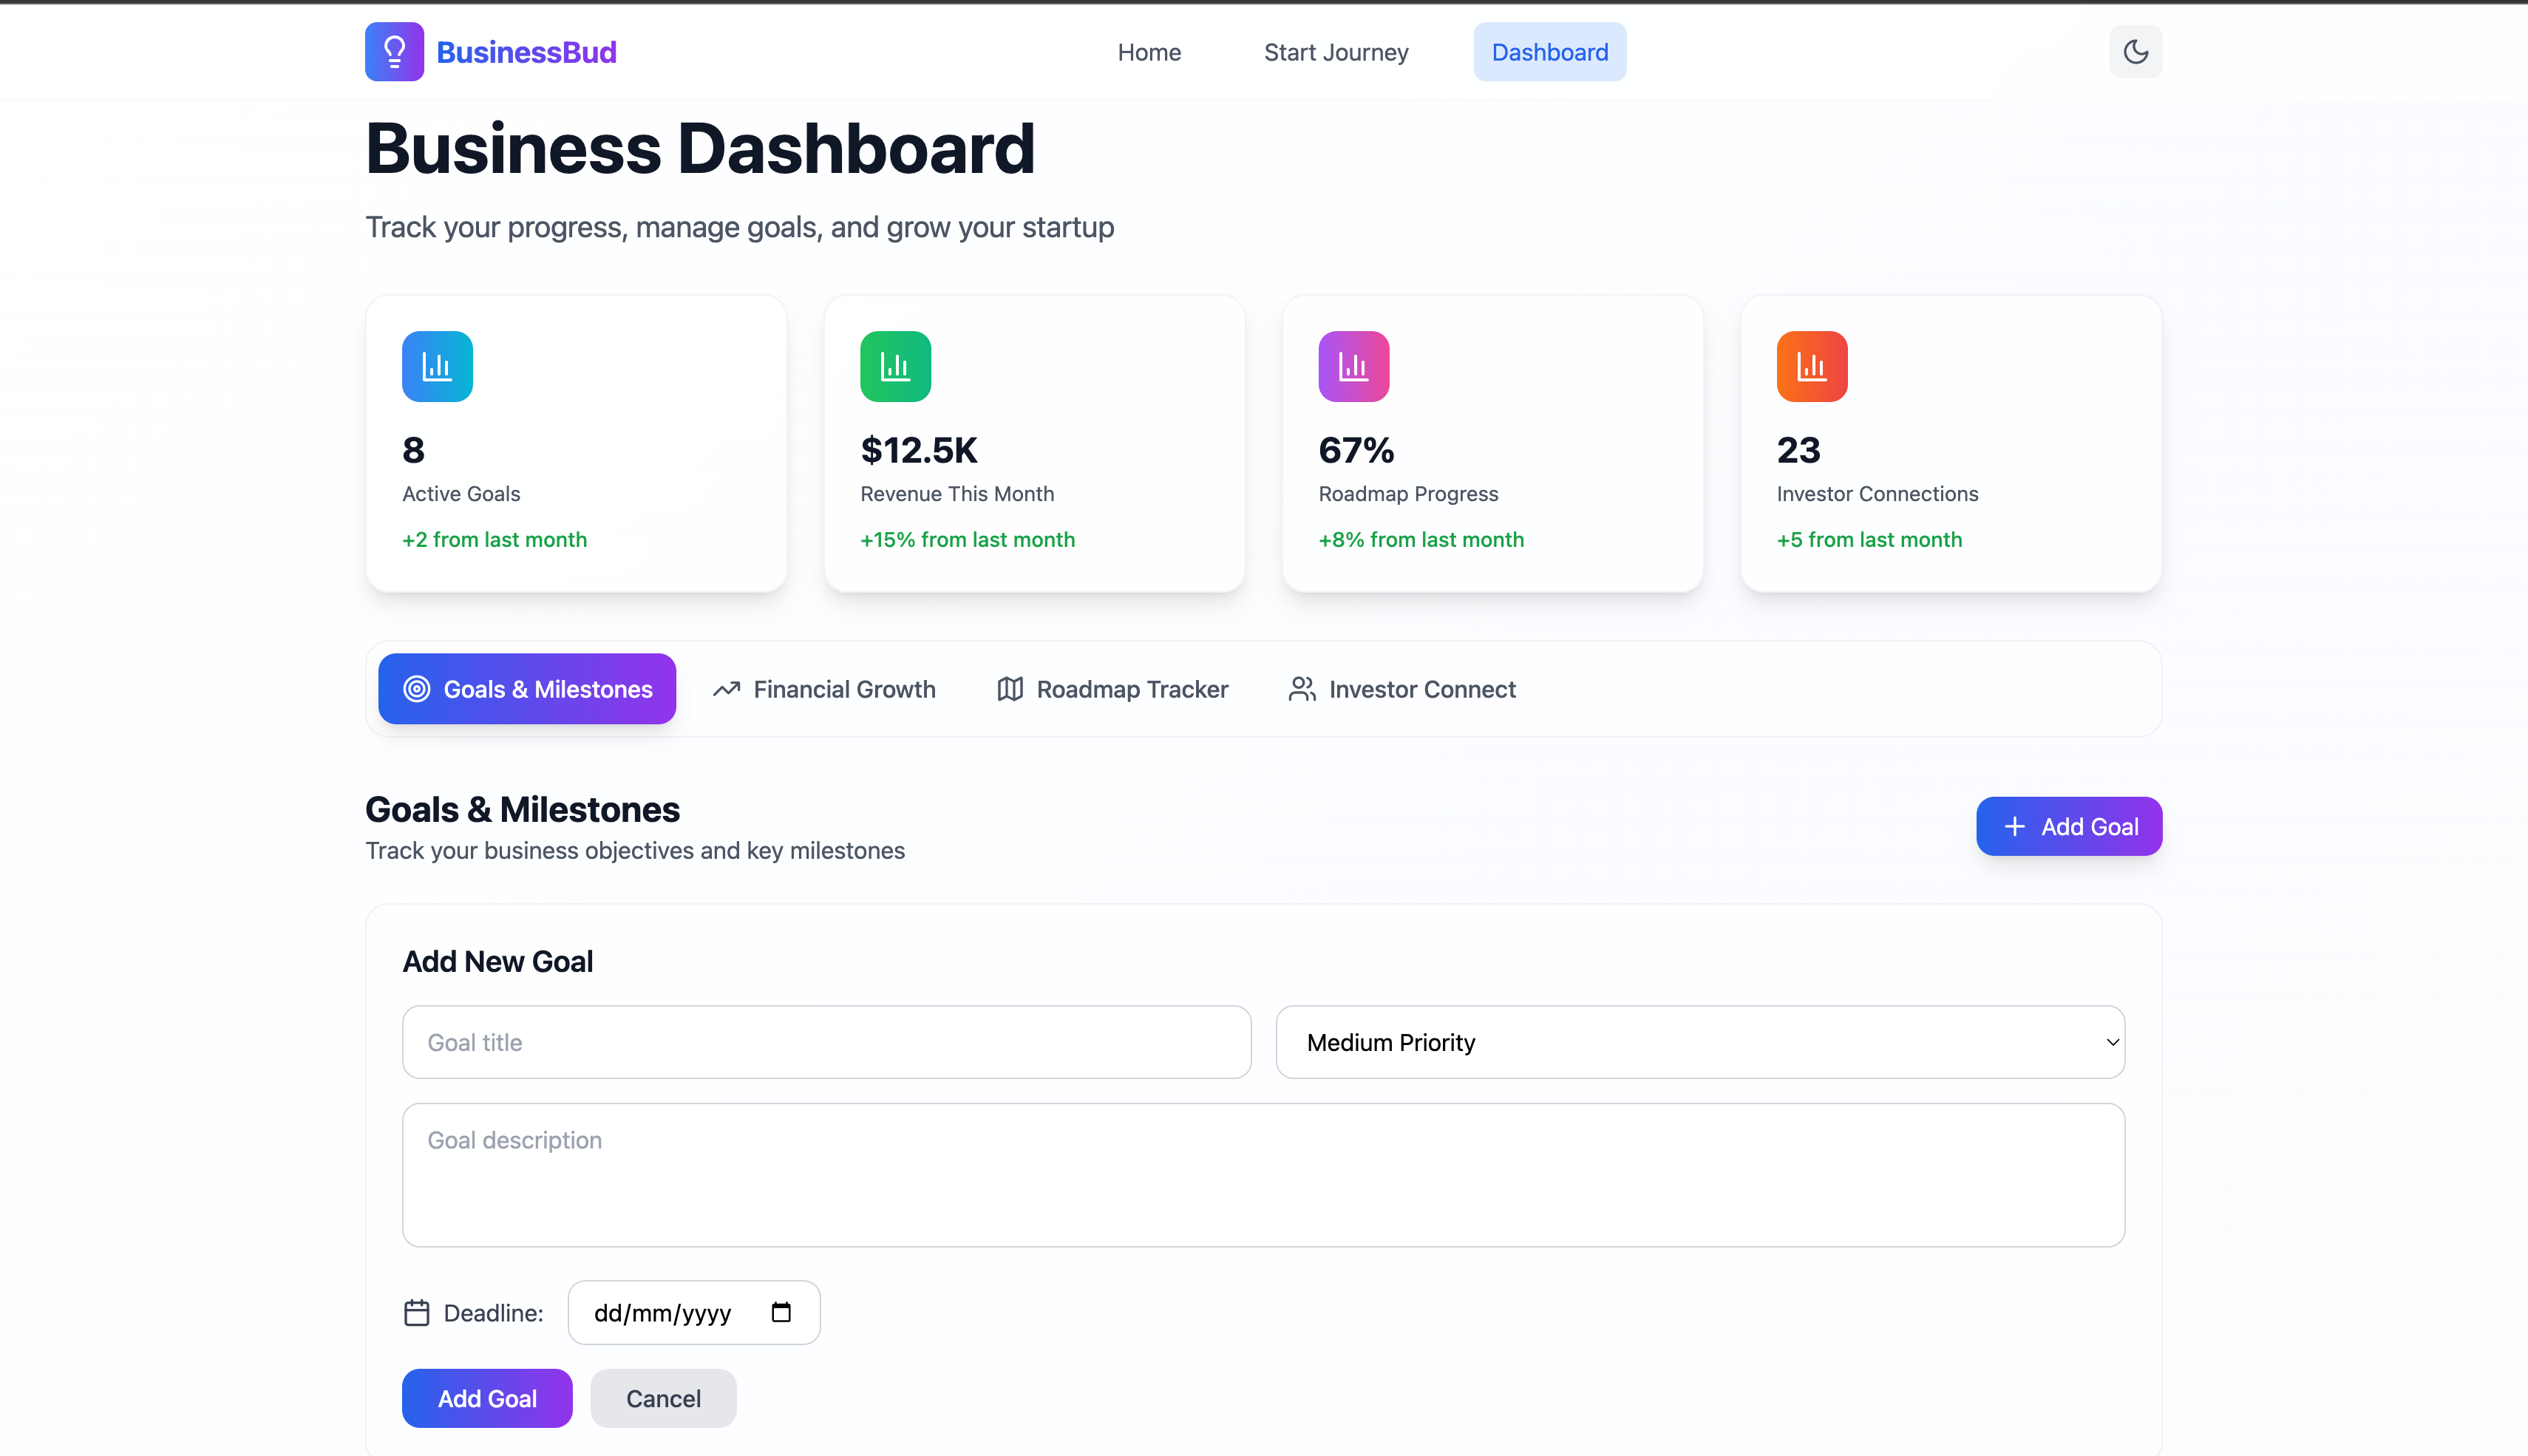2528x1456 pixels.
Task: Open the date picker calendar icon
Action: tap(781, 1312)
